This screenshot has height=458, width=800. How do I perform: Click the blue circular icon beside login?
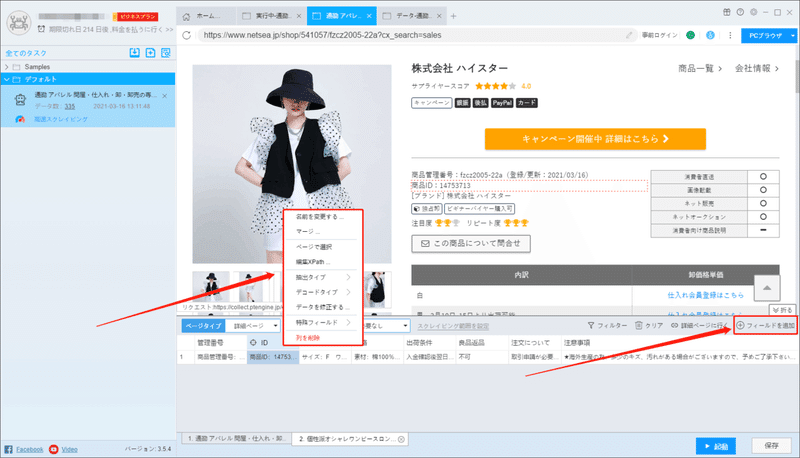click(710, 35)
